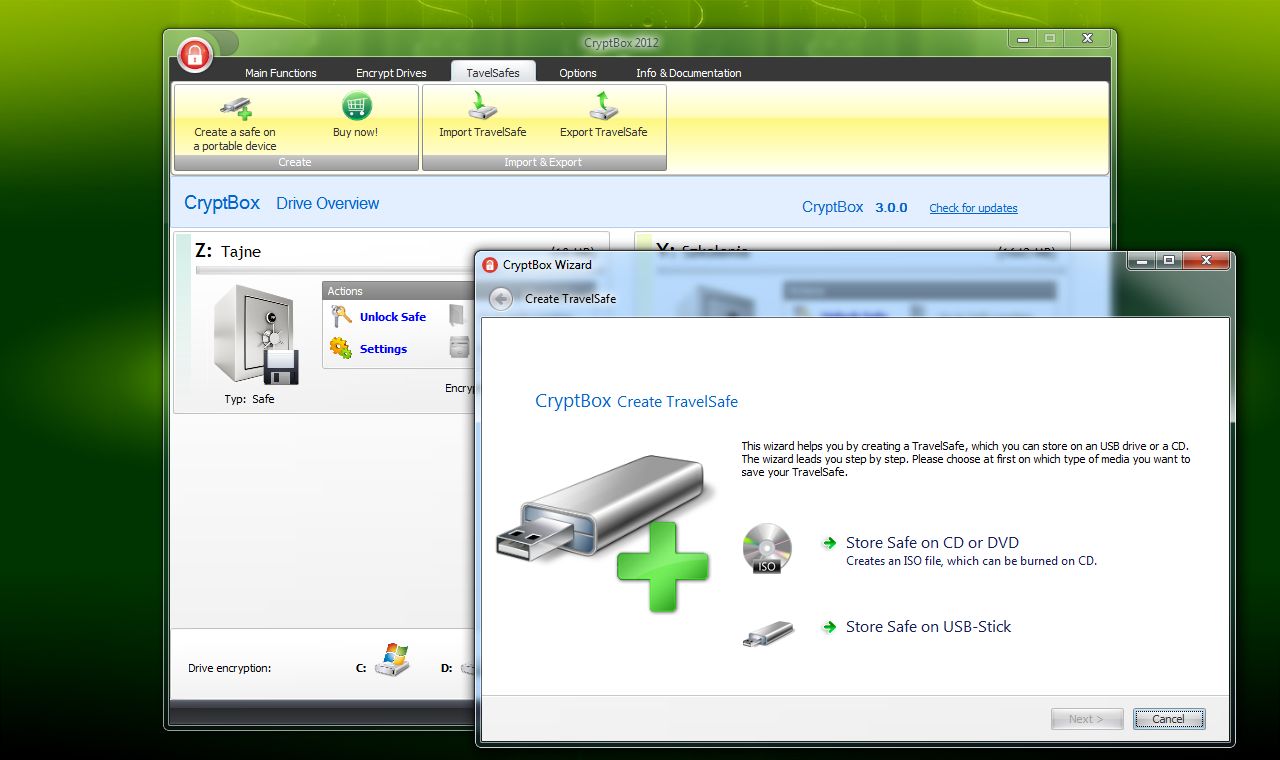Viewport: 1280px width, 760px height.
Task: Click the Import TravelSafe label
Action: [x=483, y=132]
